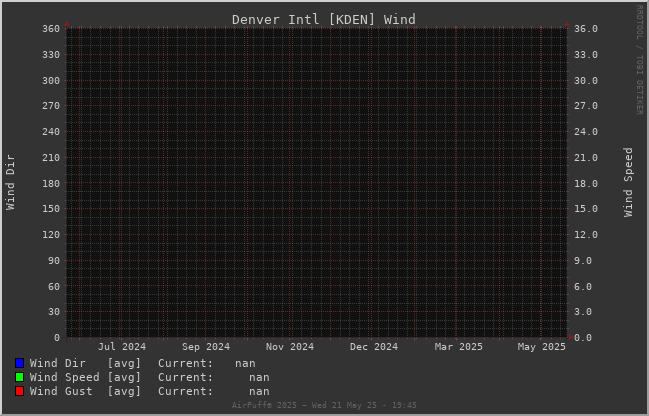Click the Mar 2025 axis label
This screenshot has width=649, height=416.
pos(458,347)
